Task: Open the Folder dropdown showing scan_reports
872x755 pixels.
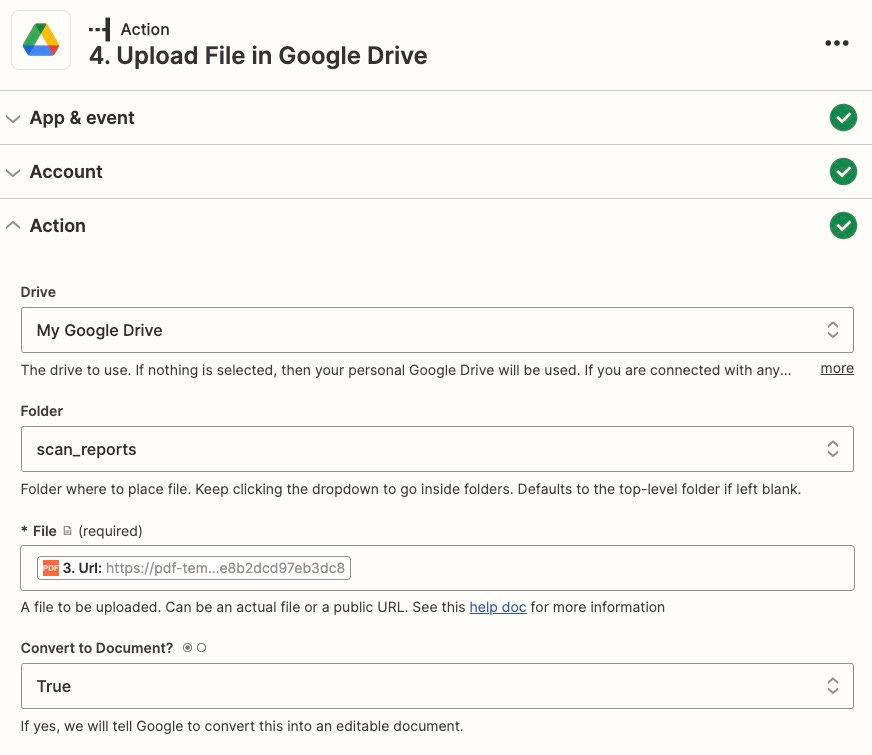Action: pyautogui.click(x=437, y=449)
